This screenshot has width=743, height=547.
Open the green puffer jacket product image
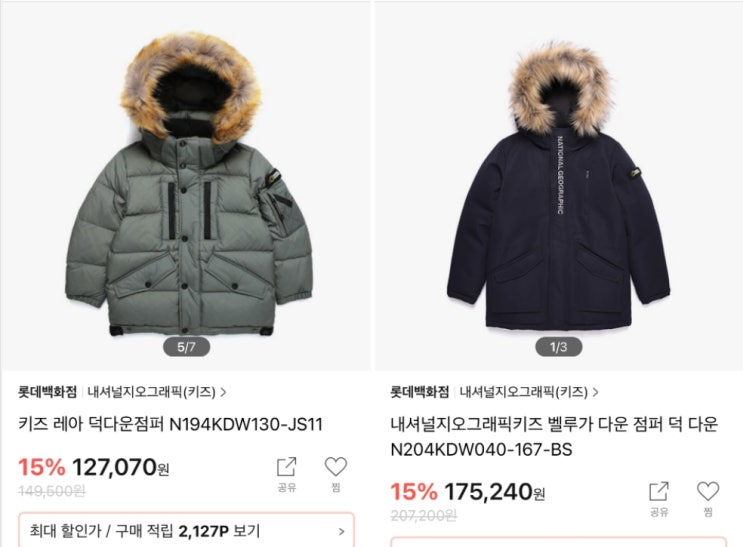click(x=187, y=186)
